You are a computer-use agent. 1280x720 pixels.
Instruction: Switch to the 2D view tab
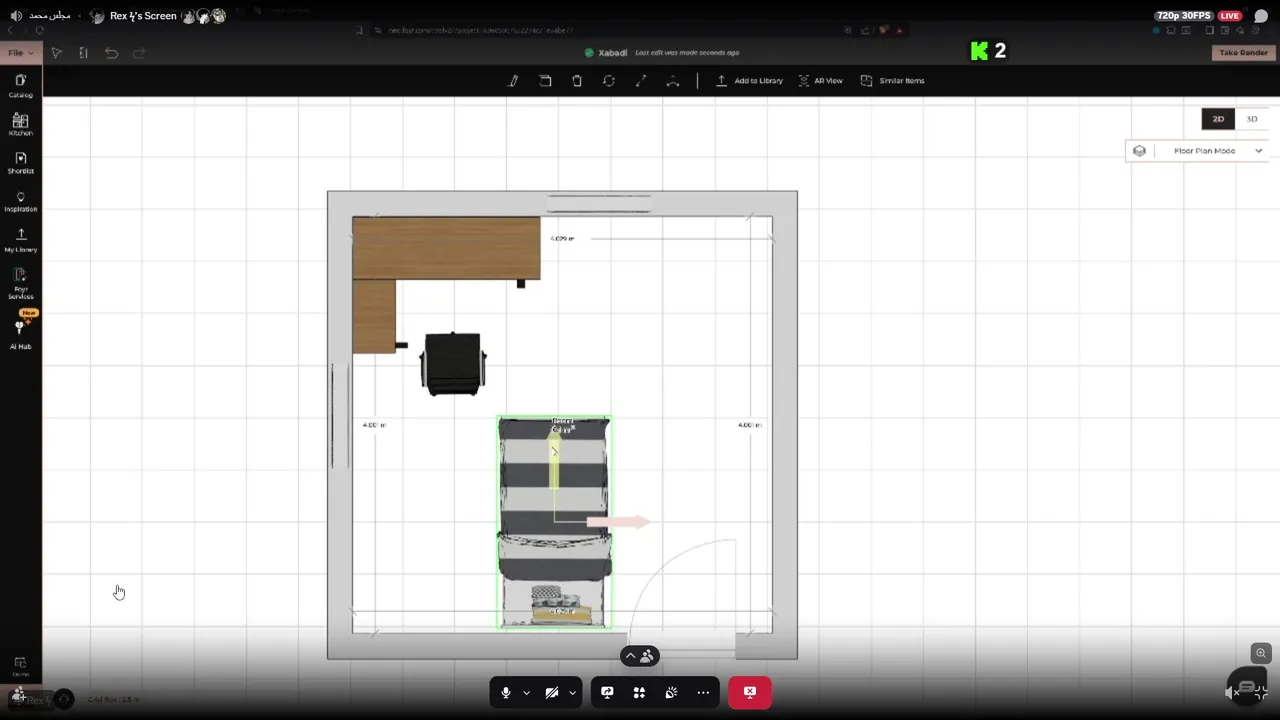[x=1218, y=119]
